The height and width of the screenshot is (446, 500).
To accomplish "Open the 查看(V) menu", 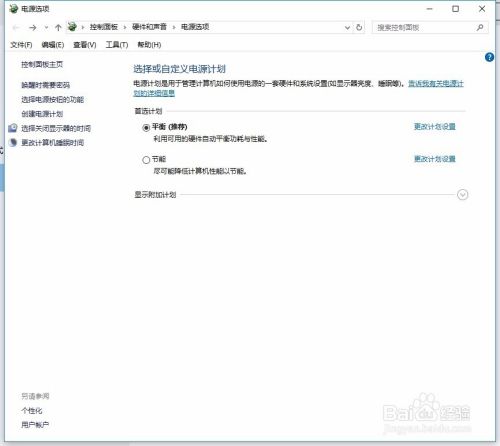I will coord(85,45).
